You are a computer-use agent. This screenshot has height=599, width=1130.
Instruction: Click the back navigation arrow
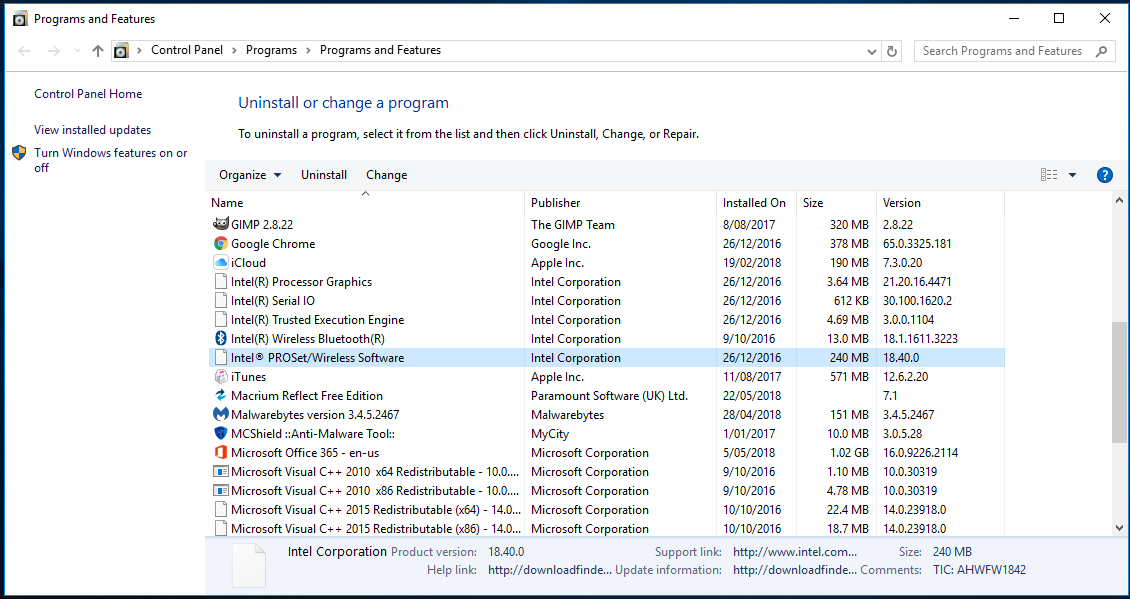(x=24, y=50)
